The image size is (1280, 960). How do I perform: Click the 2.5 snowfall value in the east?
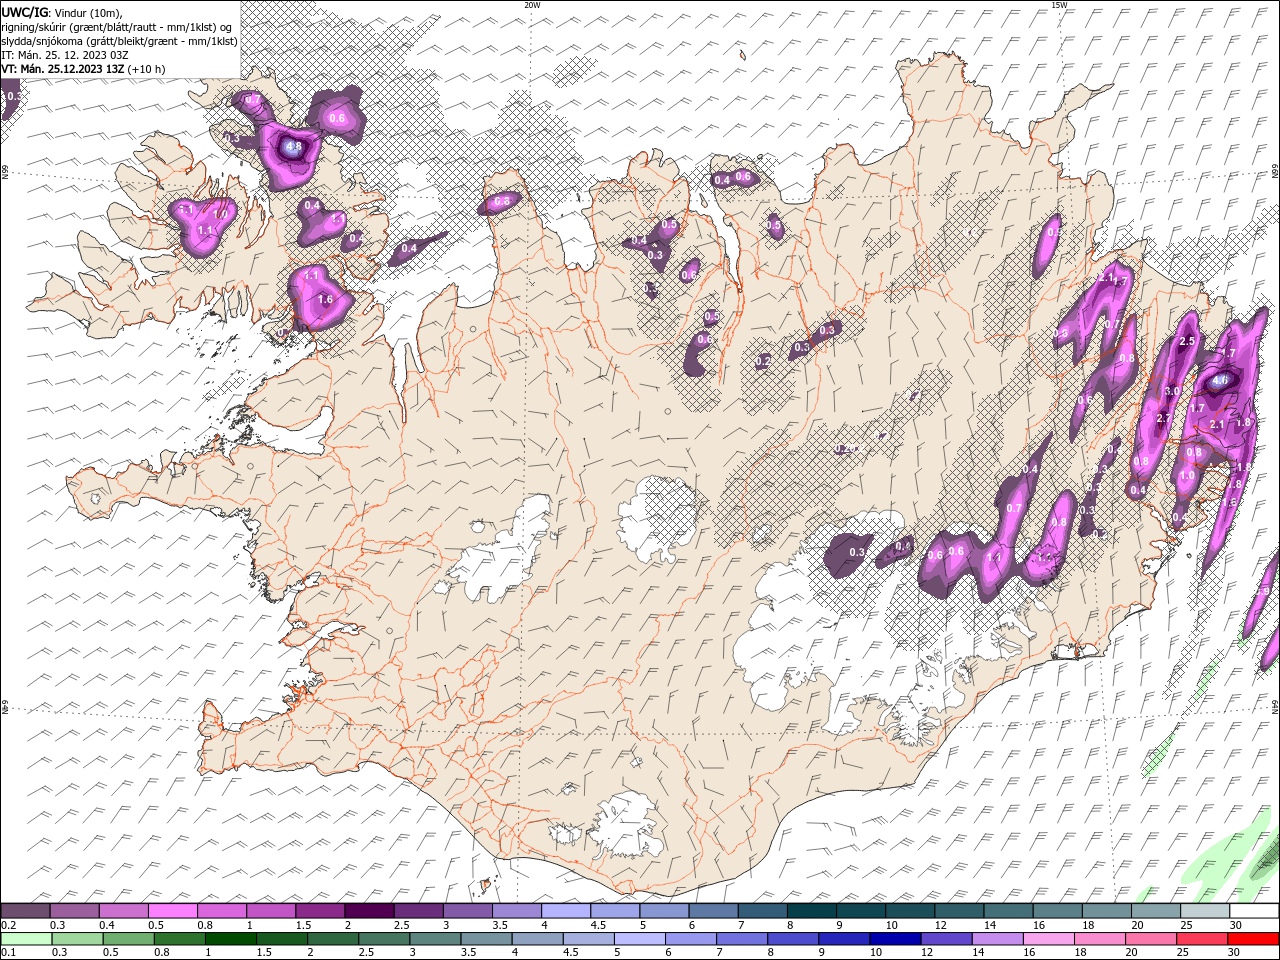click(1187, 341)
